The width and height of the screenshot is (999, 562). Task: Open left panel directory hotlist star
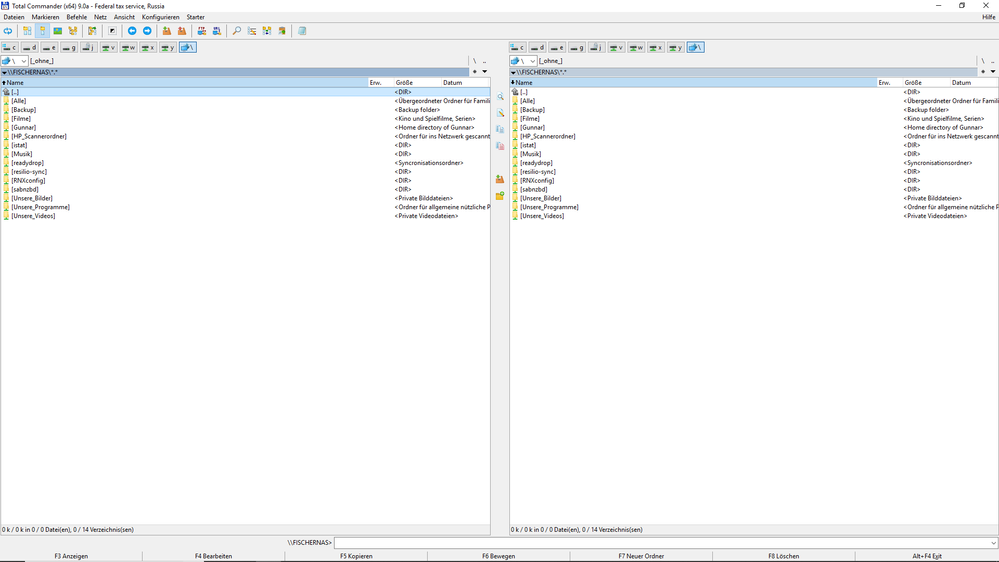(x=475, y=71)
